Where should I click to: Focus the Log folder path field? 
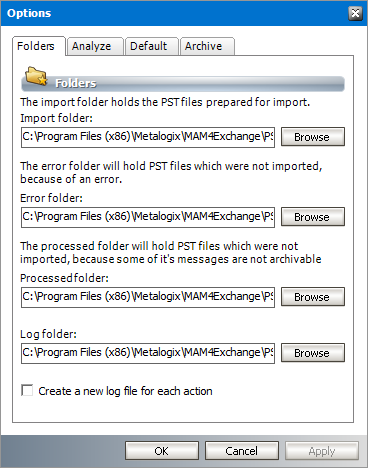pos(148,353)
